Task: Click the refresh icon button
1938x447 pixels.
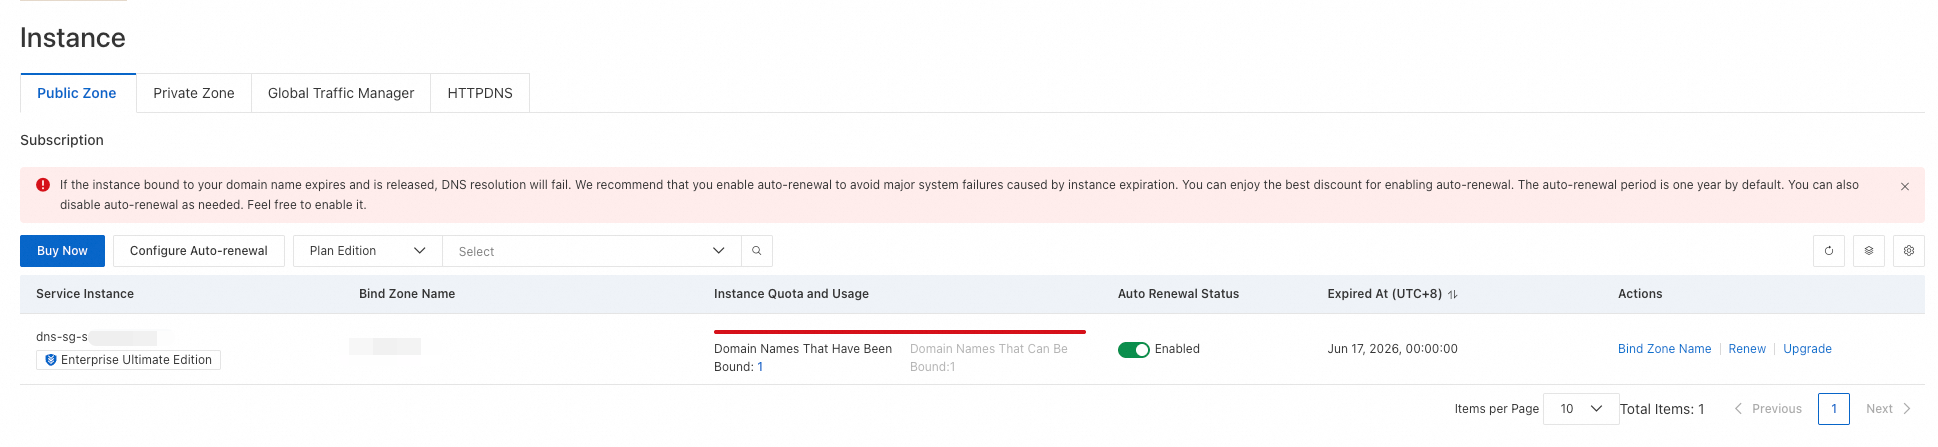Action: (x=1828, y=251)
